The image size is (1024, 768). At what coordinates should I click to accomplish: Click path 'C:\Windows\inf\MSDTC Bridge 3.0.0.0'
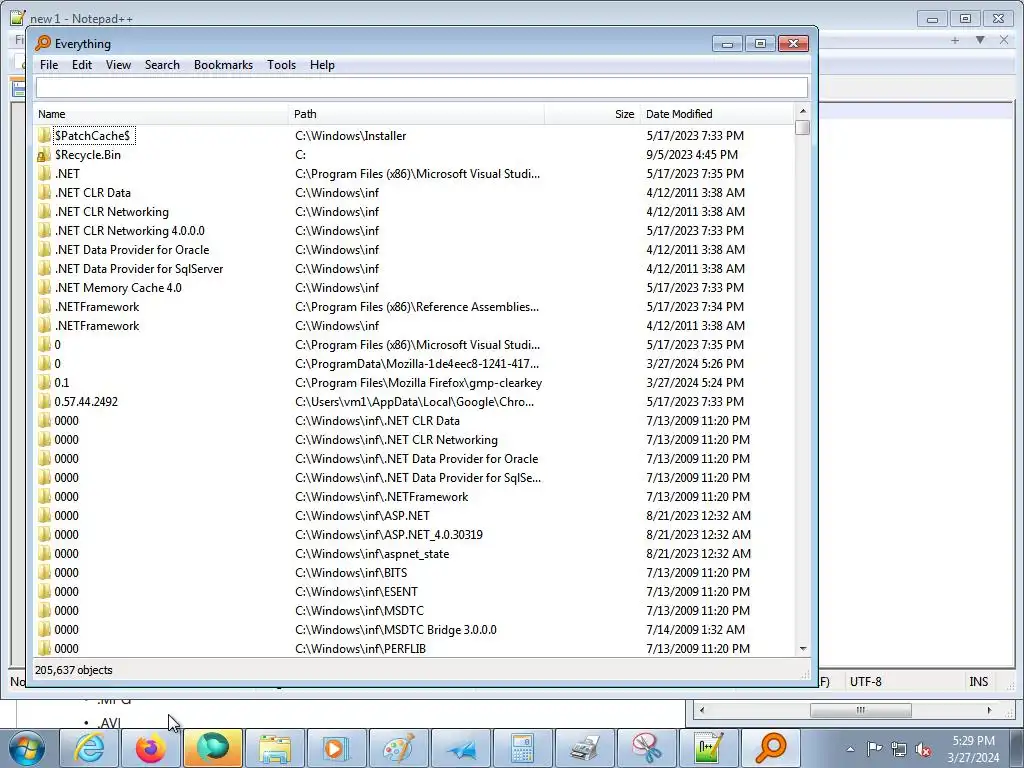[x=396, y=630]
